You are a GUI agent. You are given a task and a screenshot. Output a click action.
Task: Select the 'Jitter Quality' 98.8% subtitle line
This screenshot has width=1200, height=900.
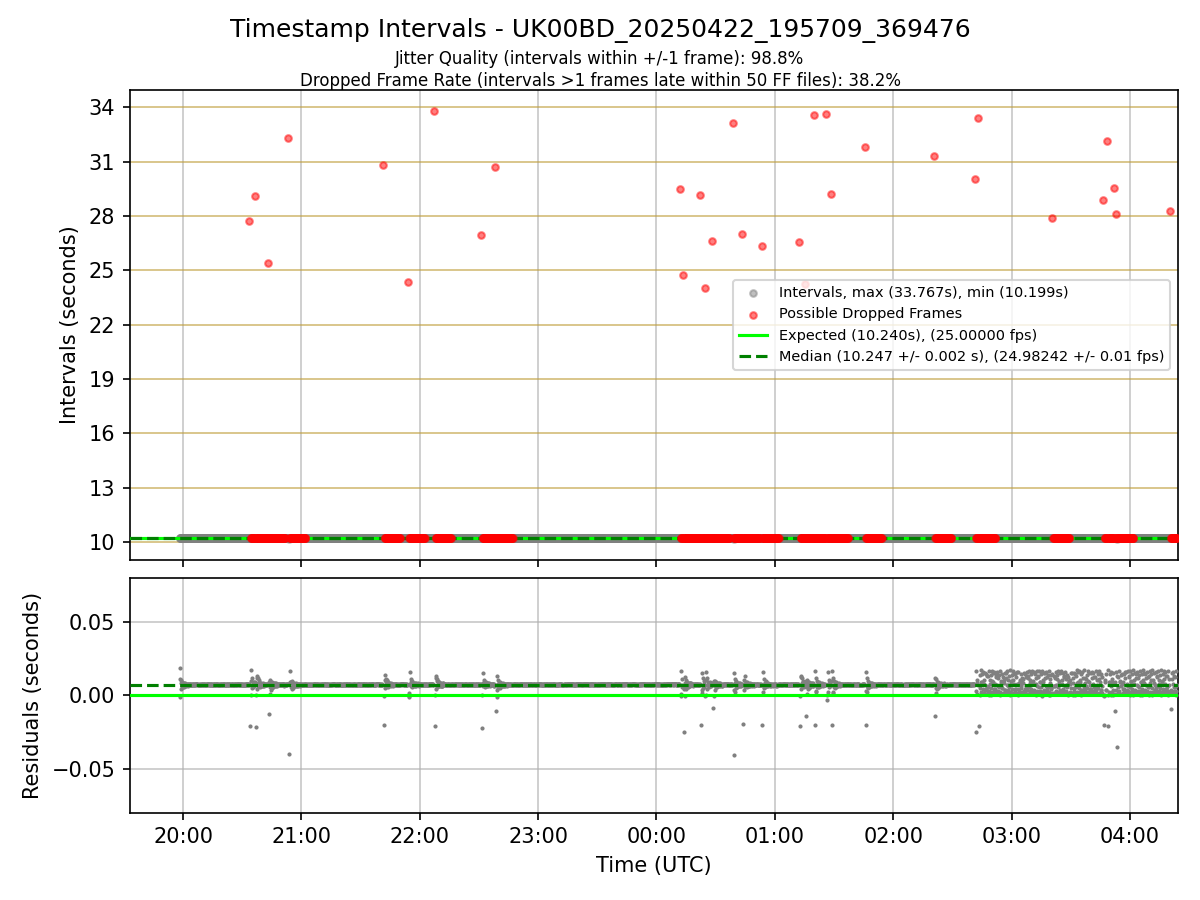(599, 58)
